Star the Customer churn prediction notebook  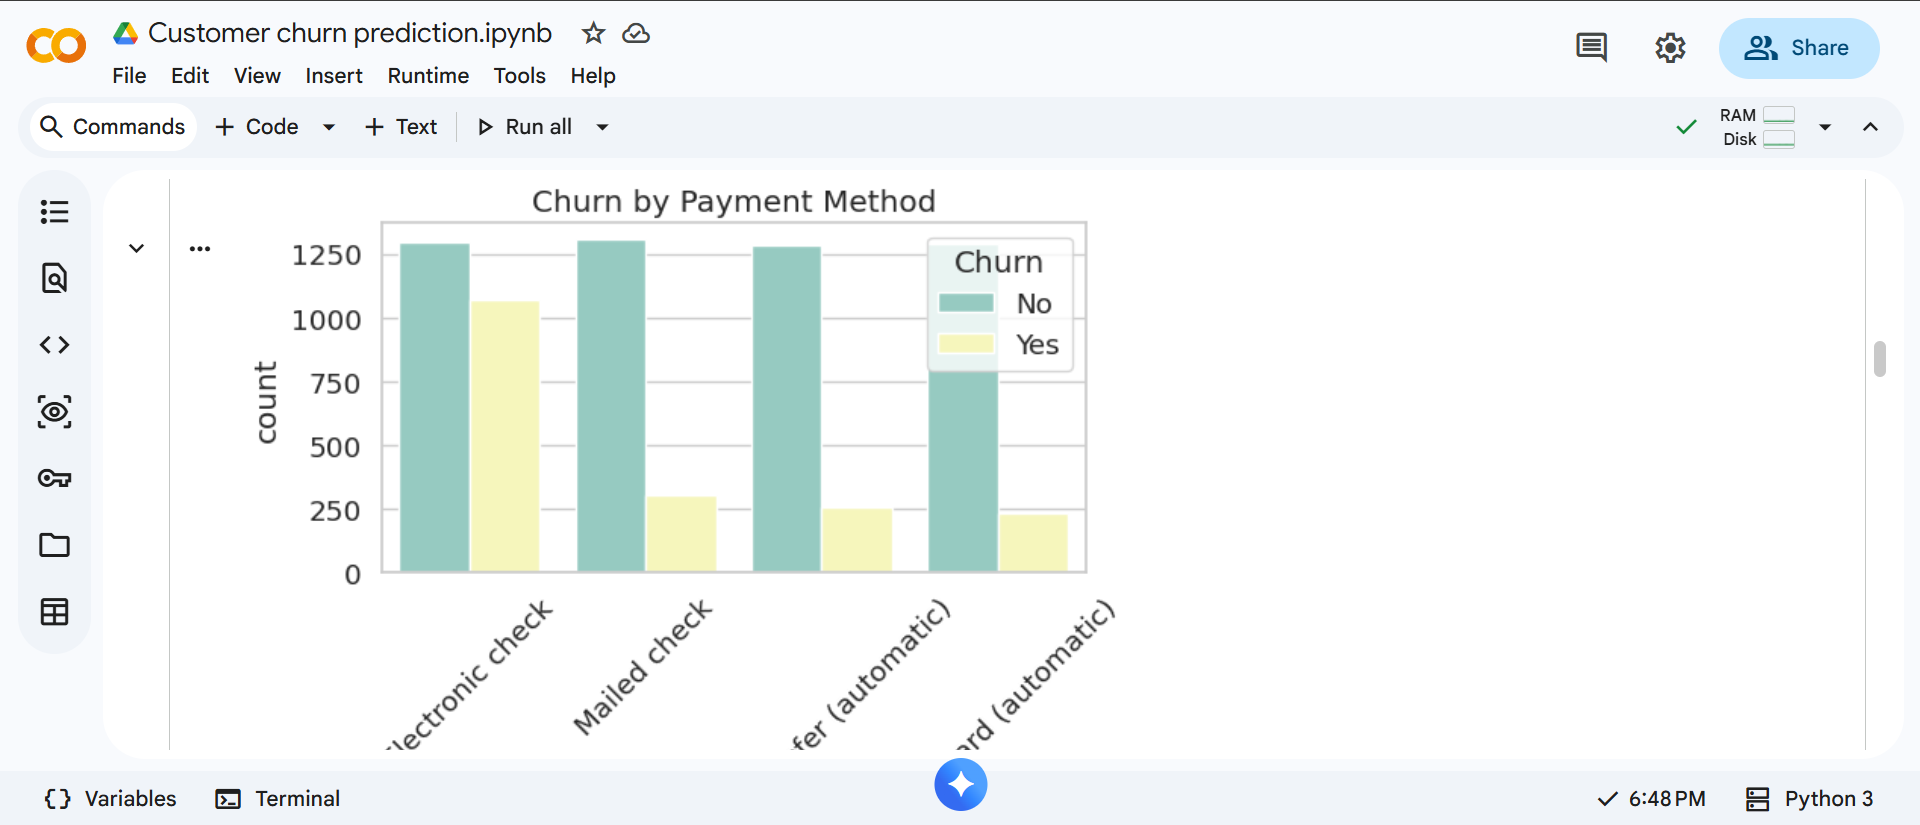(x=593, y=33)
